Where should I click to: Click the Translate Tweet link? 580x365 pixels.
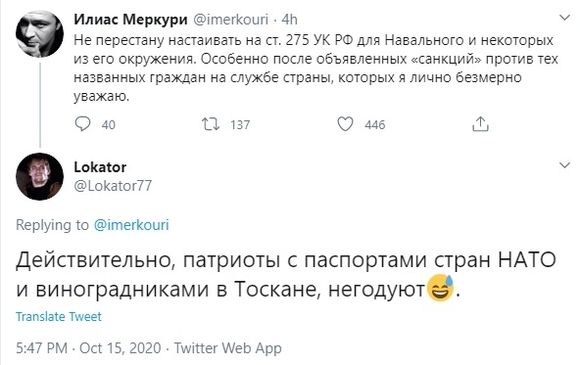coord(58,317)
